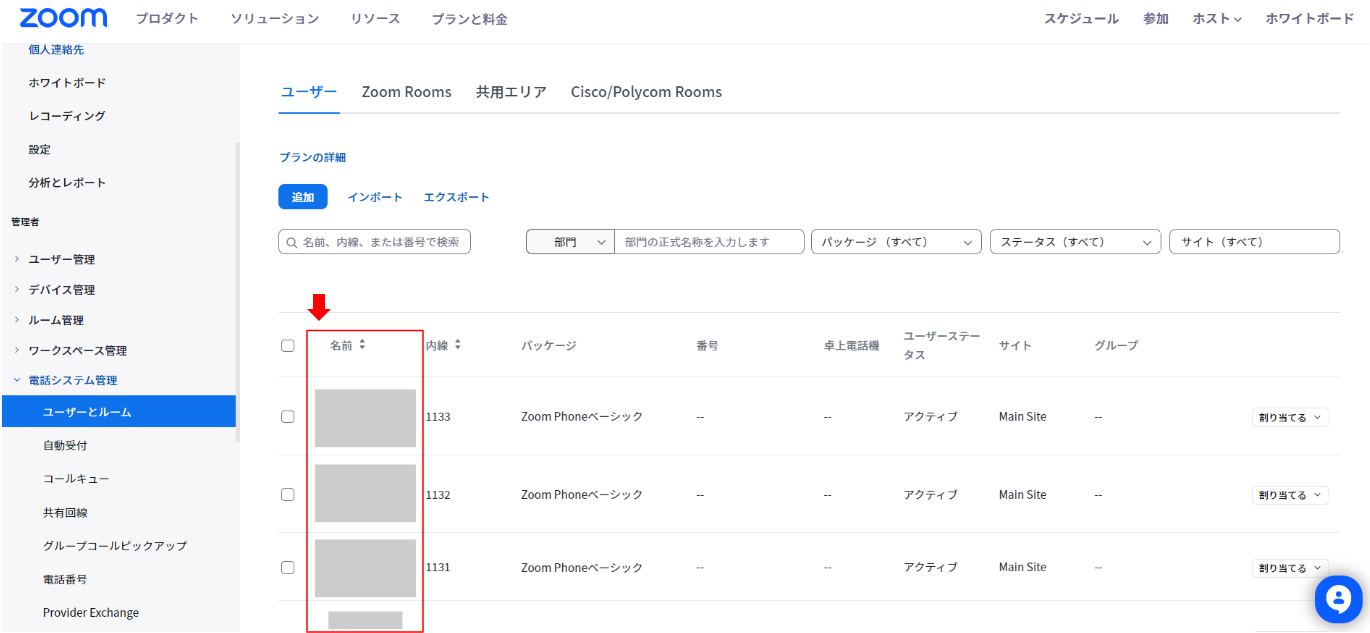
Task: Click ホワイトボード in the top bar
Action: (1310, 19)
